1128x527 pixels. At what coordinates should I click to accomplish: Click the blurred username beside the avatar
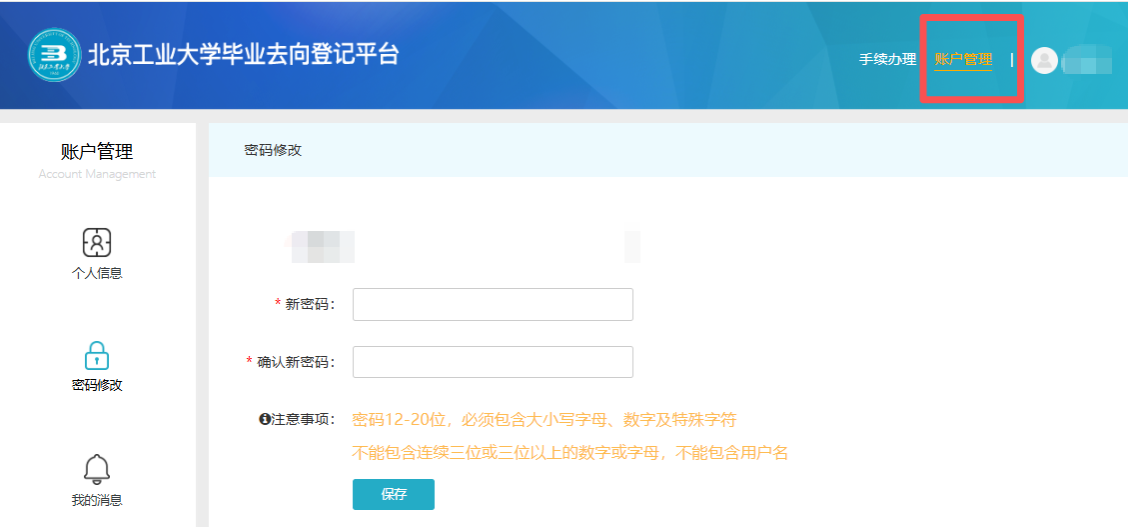tap(1087, 62)
